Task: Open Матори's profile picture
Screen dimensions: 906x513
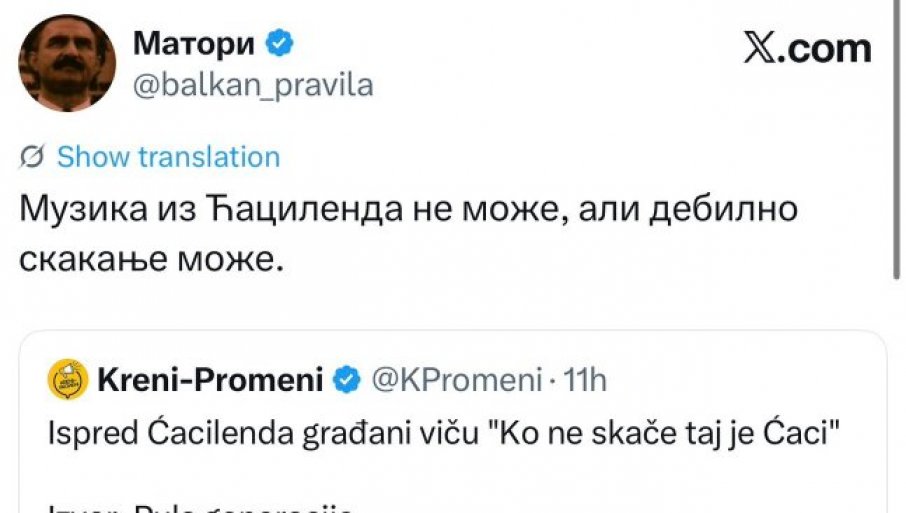Action: [67, 62]
